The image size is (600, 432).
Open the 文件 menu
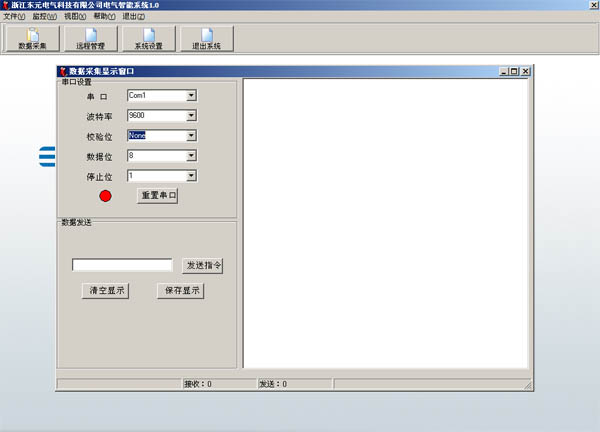[14, 17]
